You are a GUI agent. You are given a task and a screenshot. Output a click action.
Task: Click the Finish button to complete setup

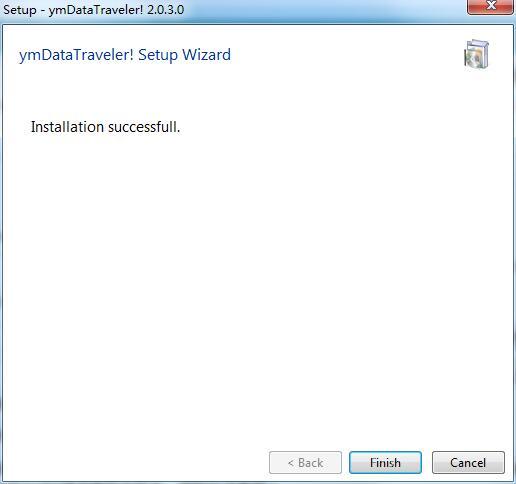385,463
